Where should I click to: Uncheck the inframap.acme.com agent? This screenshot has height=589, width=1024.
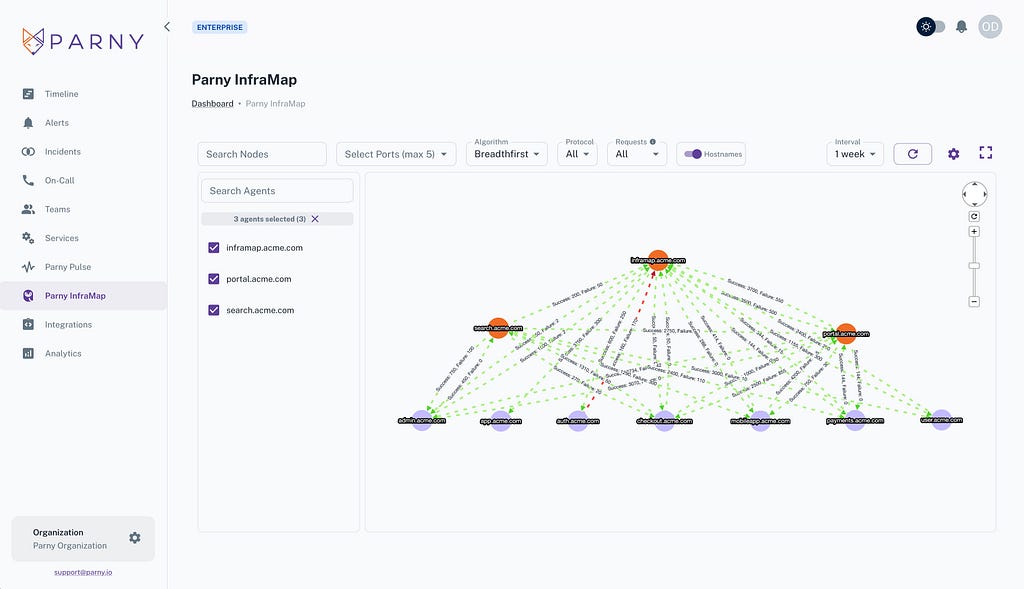(x=214, y=247)
